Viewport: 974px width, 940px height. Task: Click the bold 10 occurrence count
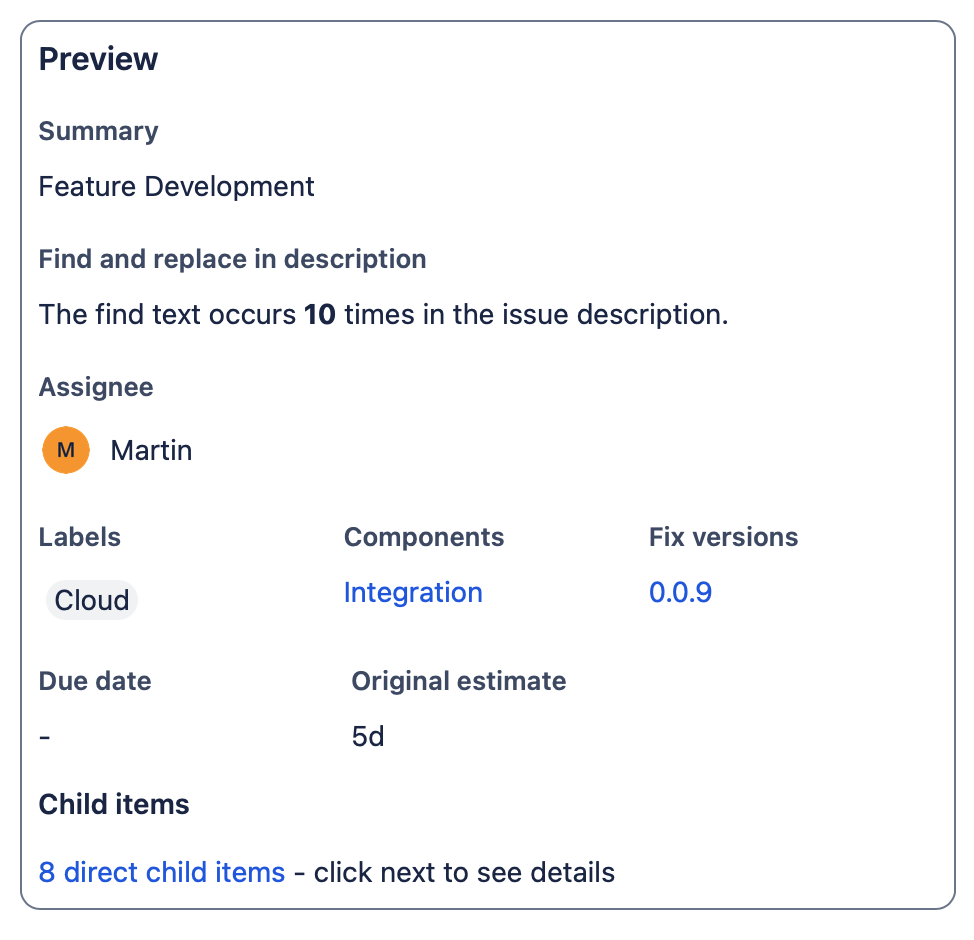point(320,315)
